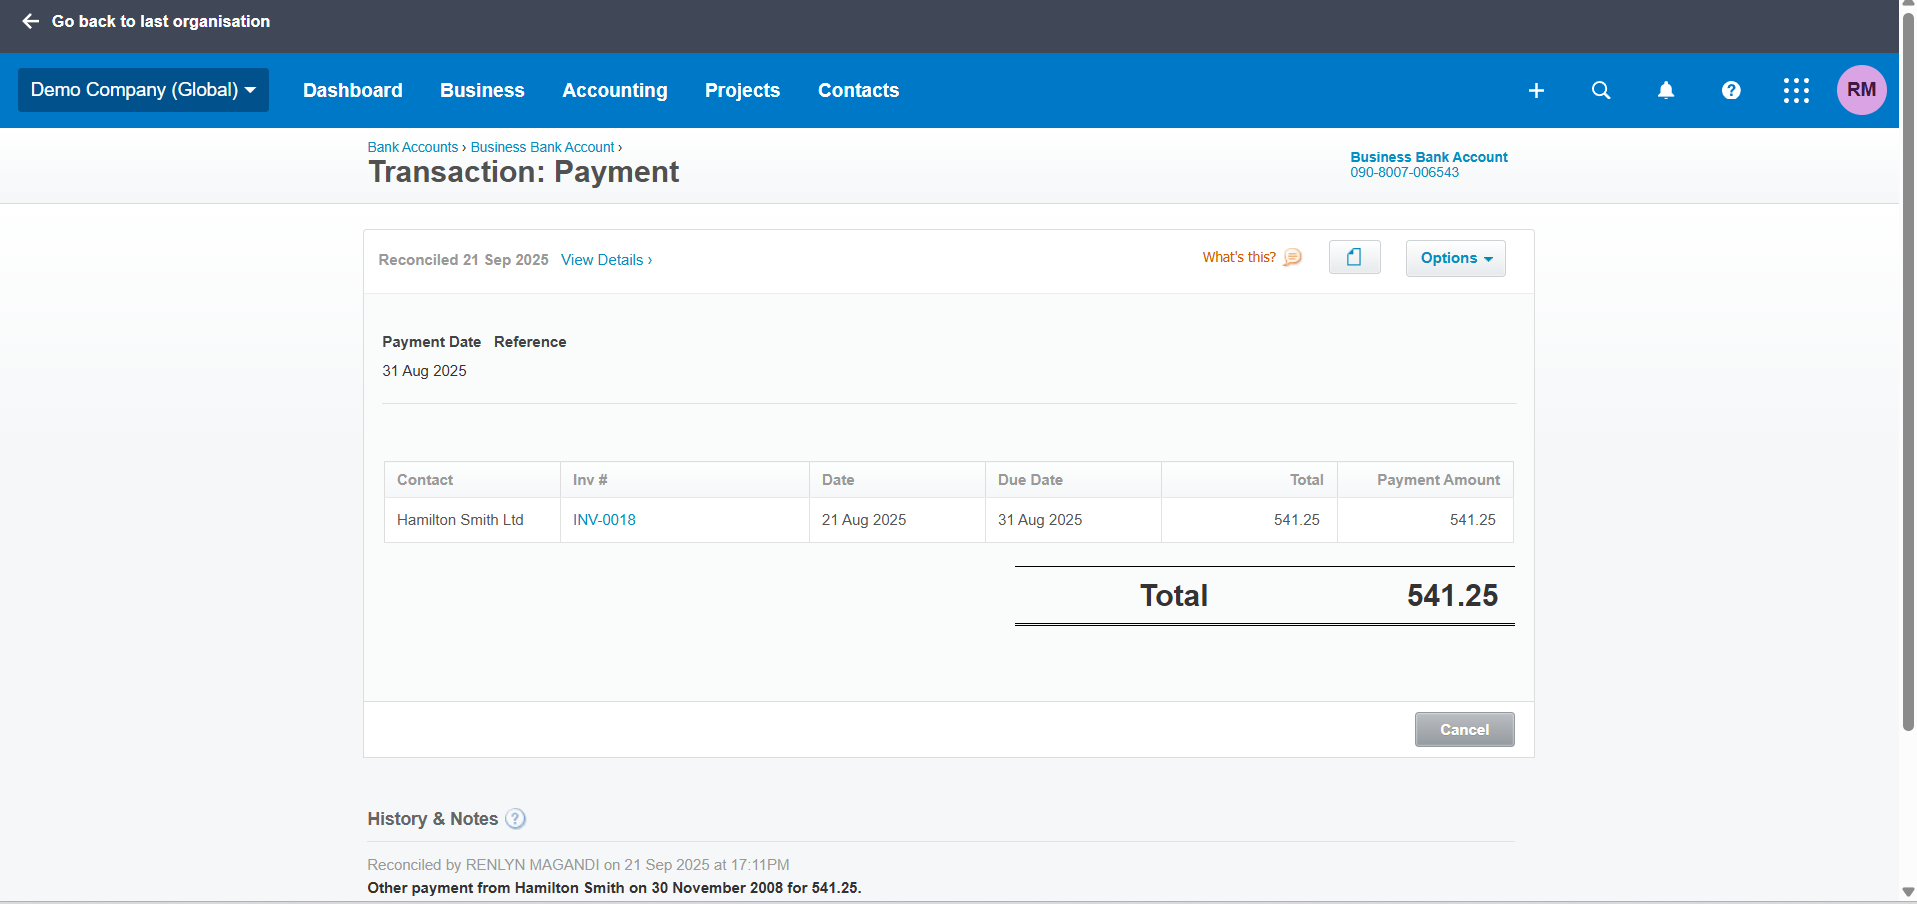This screenshot has width=1917, height=904.
Task: Go to the Contacts menu
Action: point(858,91)
